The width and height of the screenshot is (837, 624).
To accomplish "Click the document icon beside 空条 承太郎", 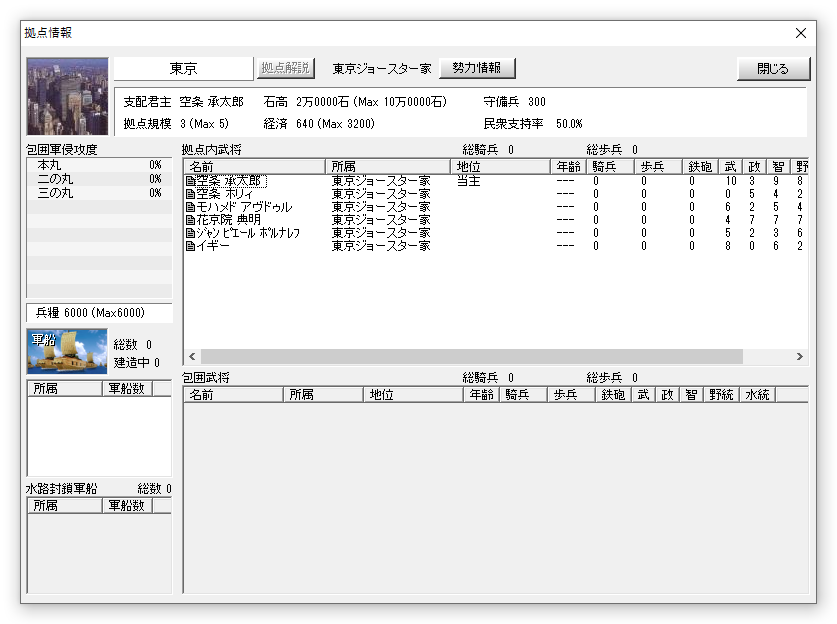I will (x=190, y=181).
